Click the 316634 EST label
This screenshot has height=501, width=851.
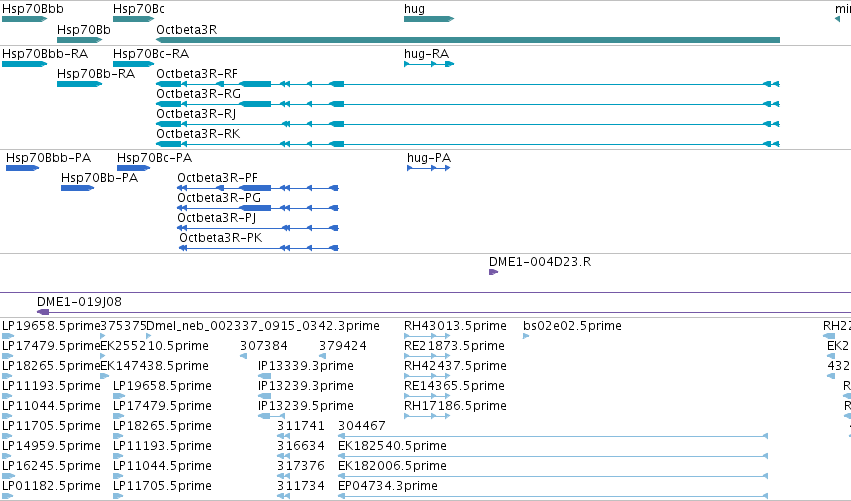[301, 446]
